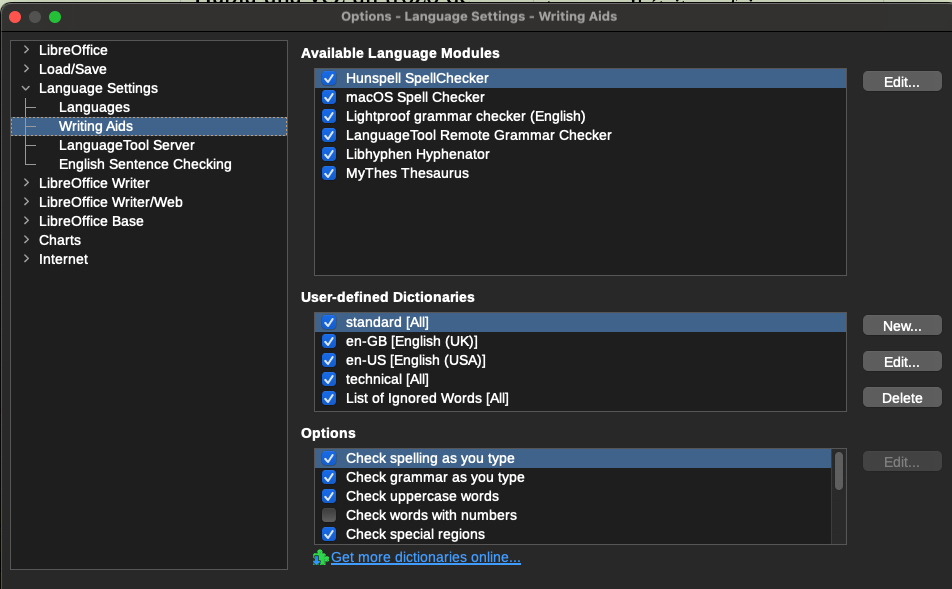
Task: Disable Lightproof grammar checker (English)
Action: click(329, 116)
